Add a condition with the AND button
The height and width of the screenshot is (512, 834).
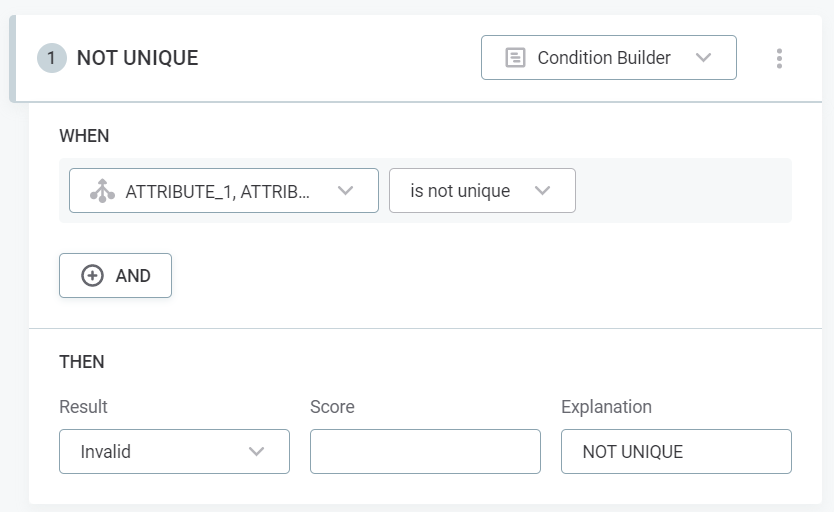click(116, 276)
